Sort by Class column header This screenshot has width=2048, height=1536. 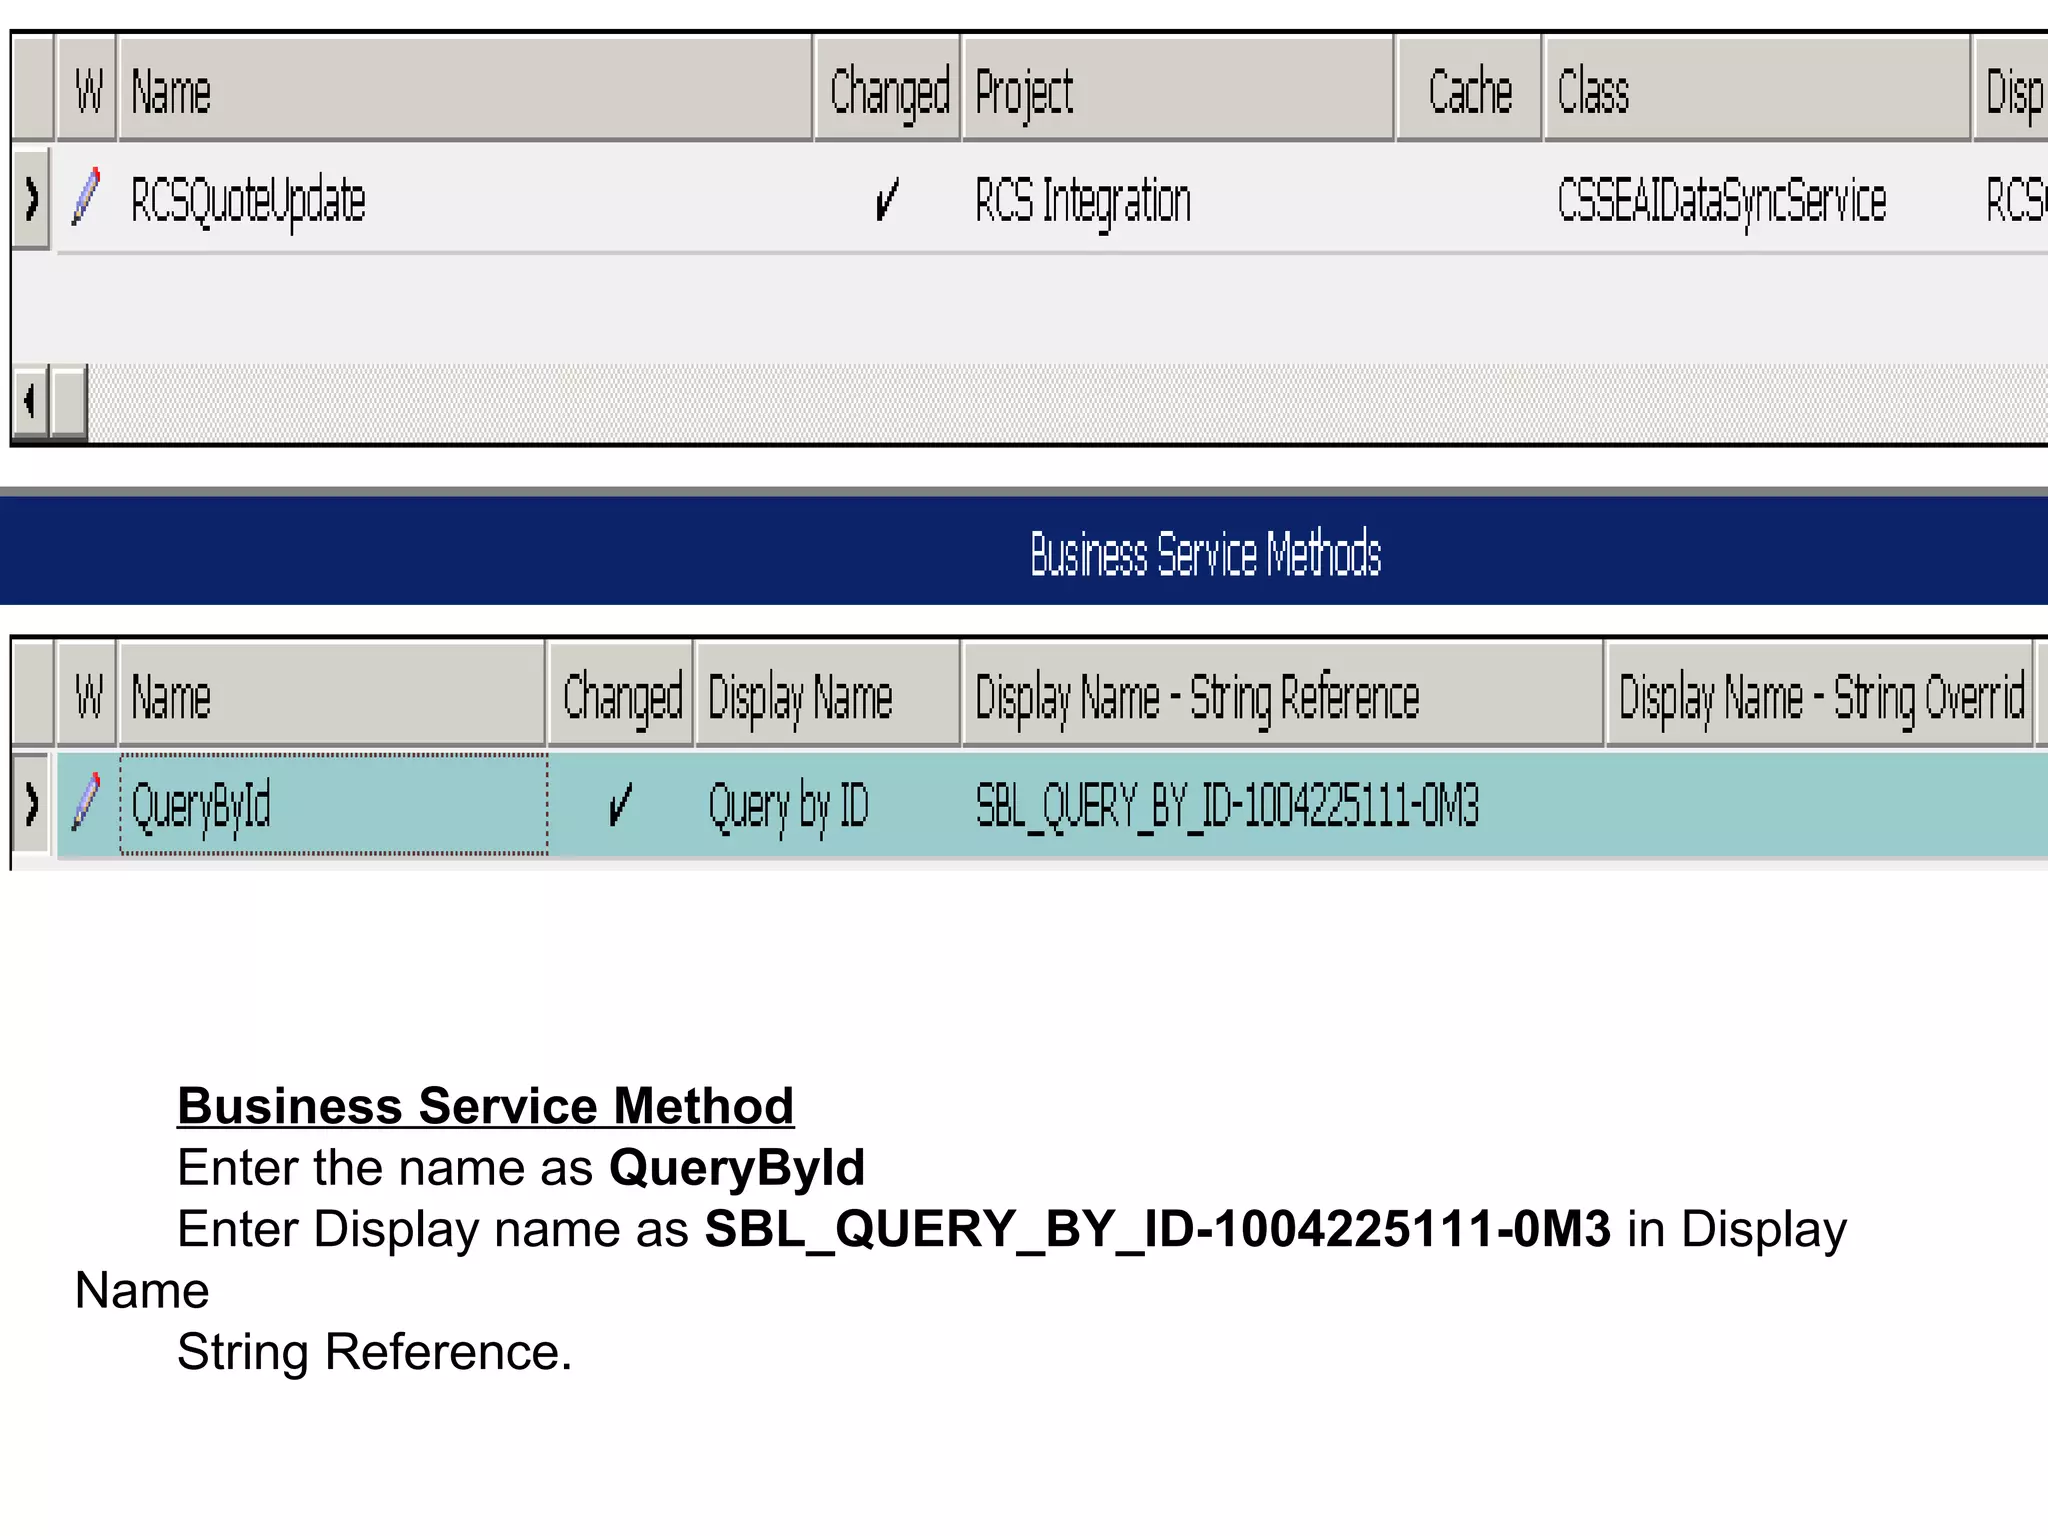1757,90
